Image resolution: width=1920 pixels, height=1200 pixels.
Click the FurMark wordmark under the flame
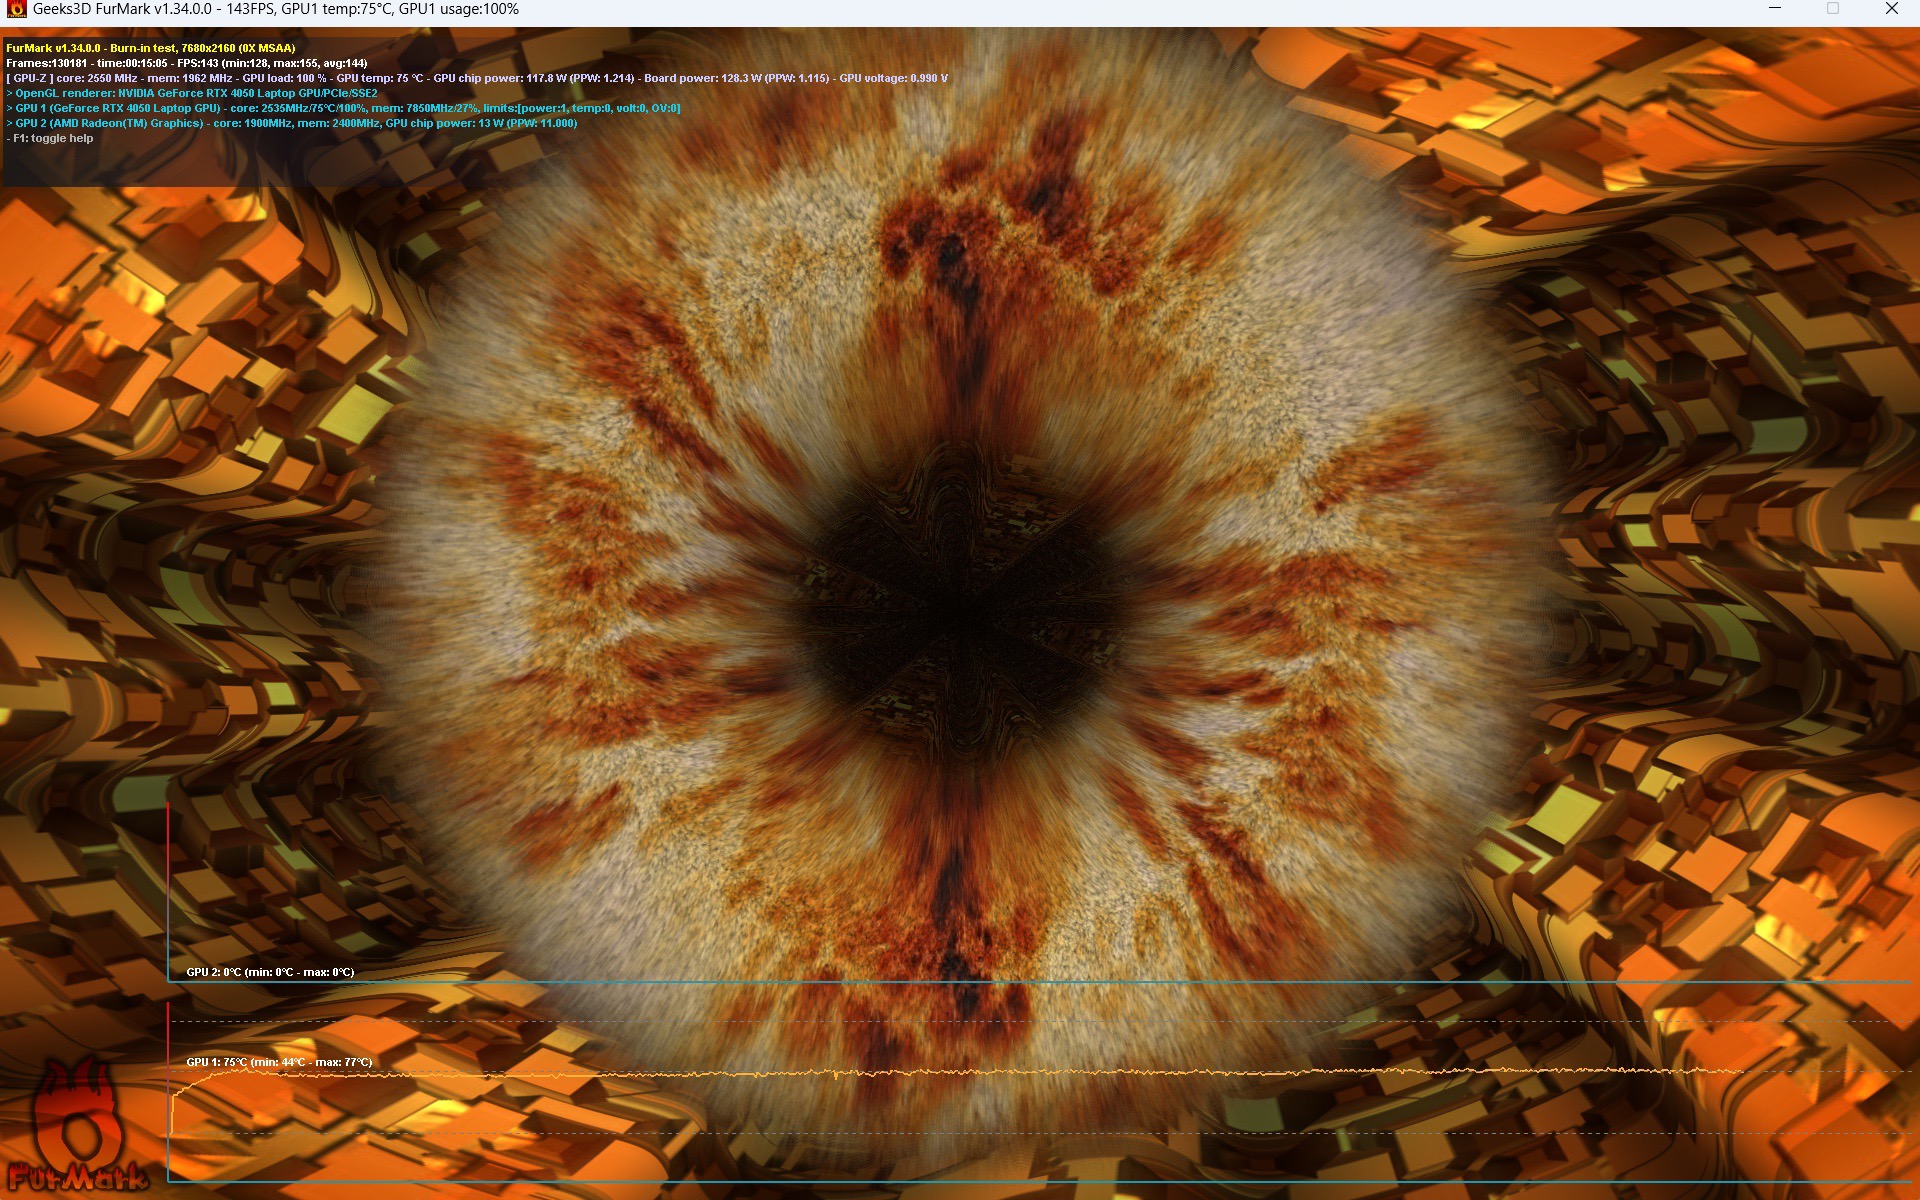77,1177
